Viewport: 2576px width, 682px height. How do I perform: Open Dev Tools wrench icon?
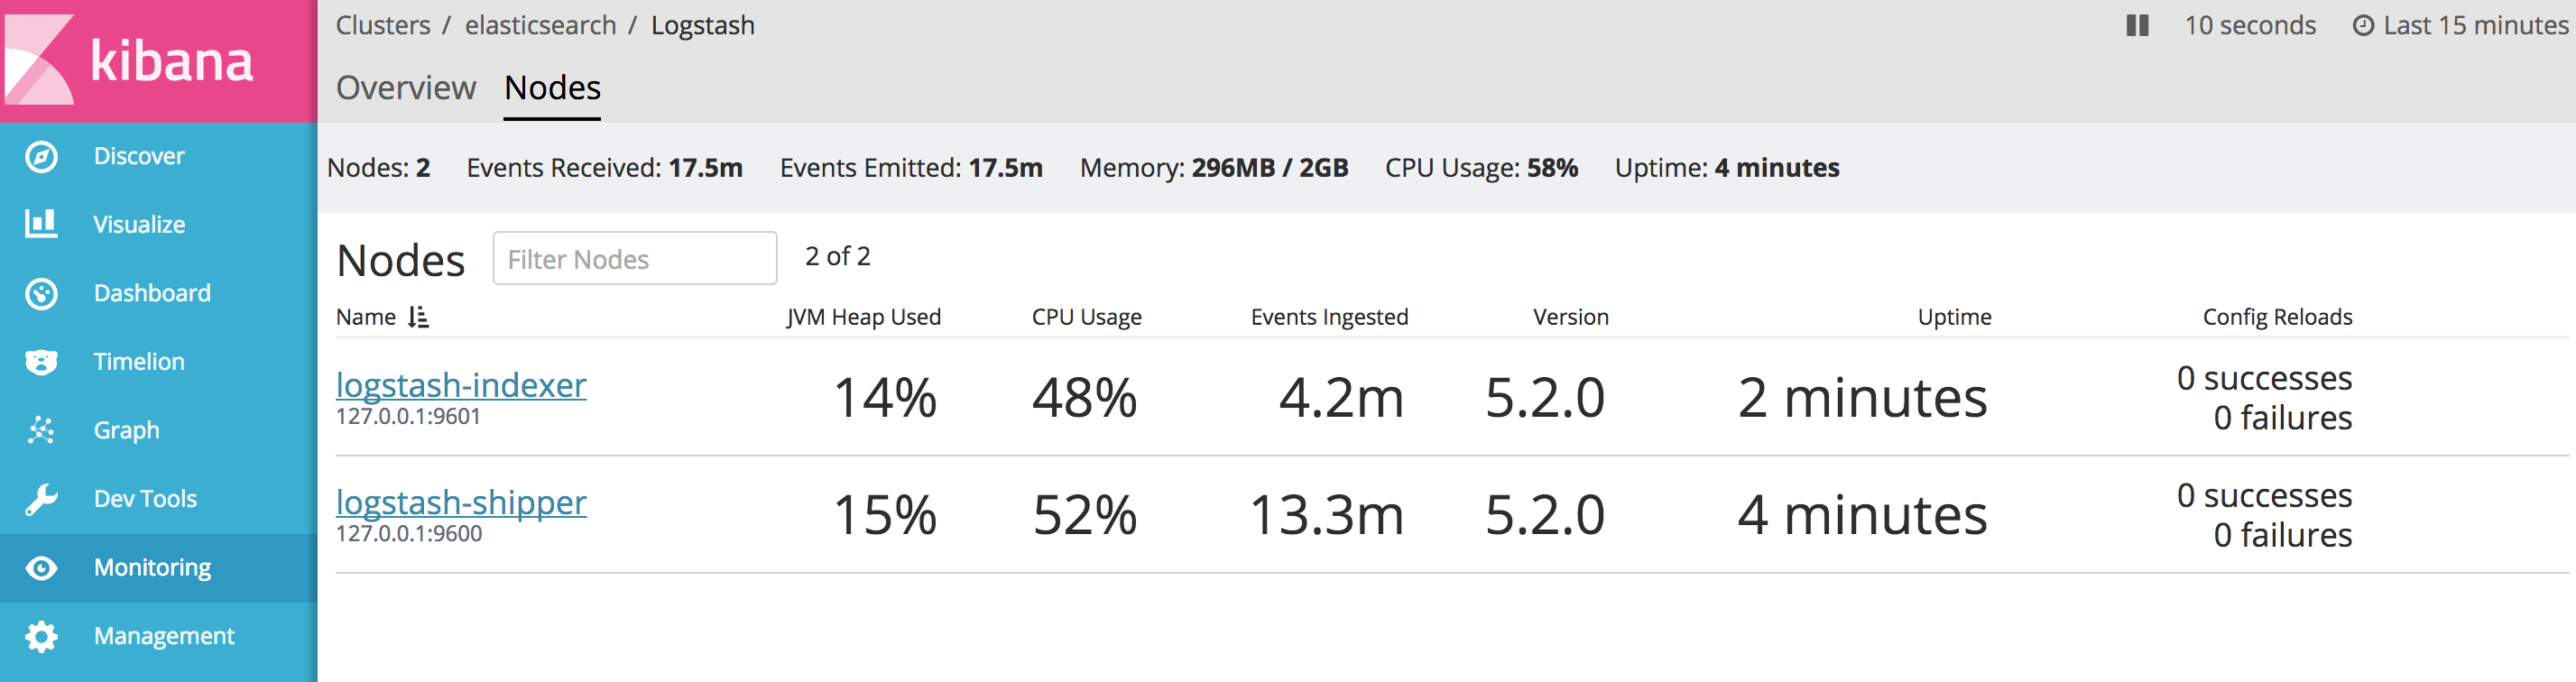pos(41,499)
